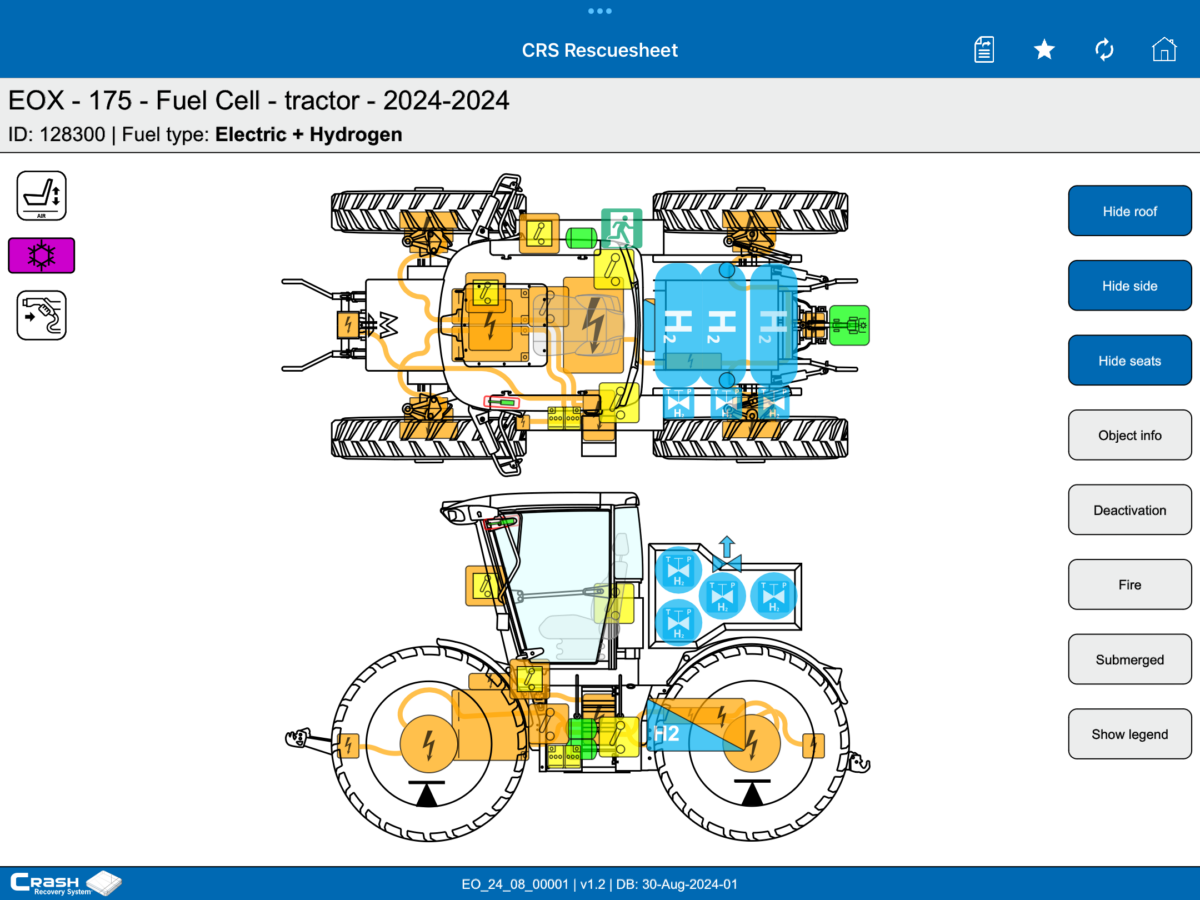This screenshot has width=1200, height=900.
Task: Select jack point triangle under front wheel
Action: point(751,793)
